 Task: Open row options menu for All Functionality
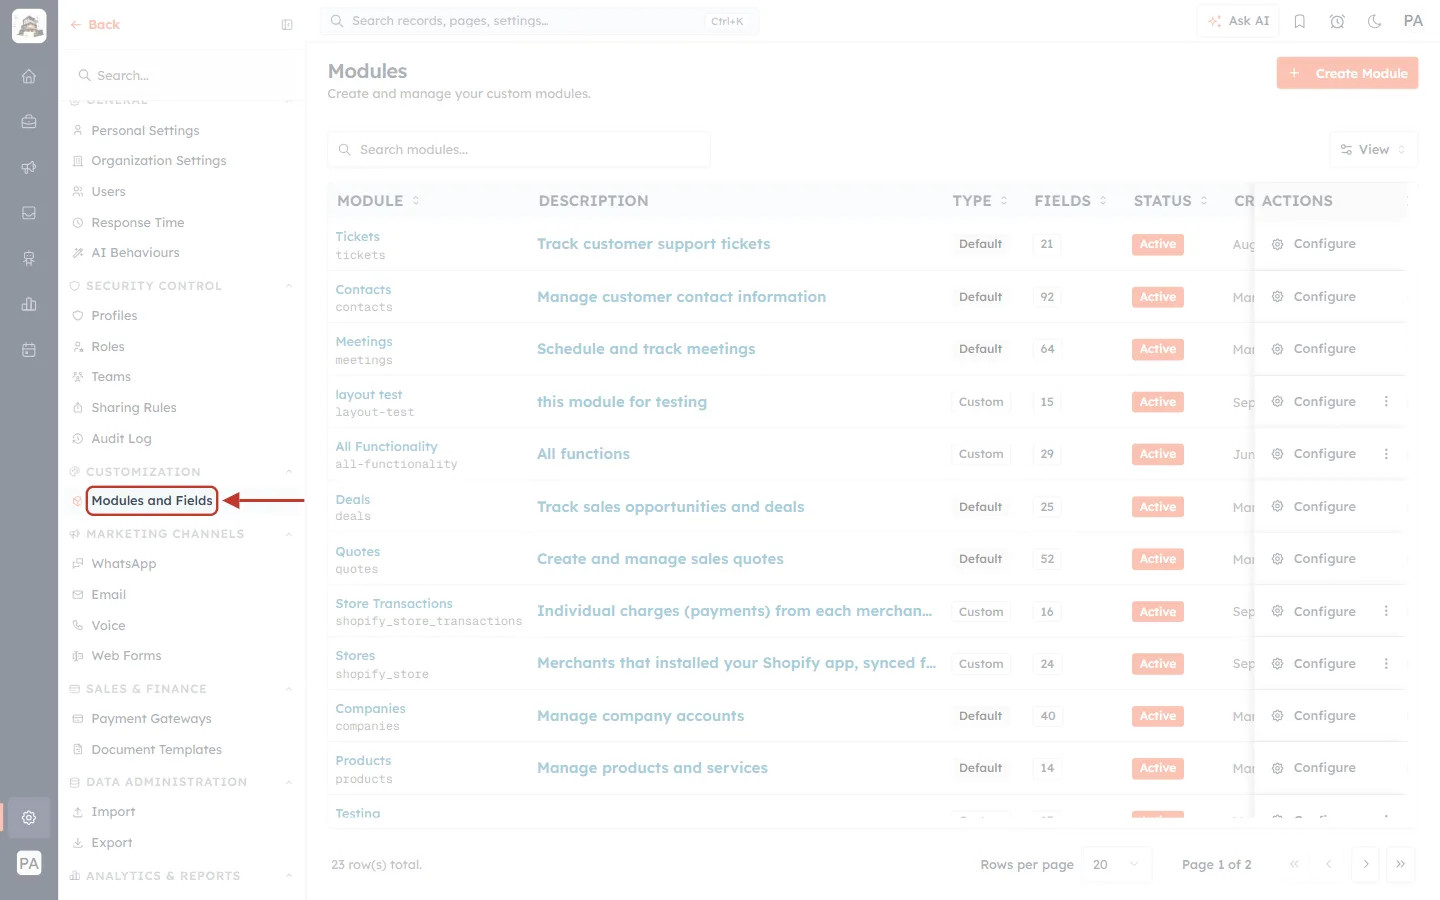pos(1386,454)
